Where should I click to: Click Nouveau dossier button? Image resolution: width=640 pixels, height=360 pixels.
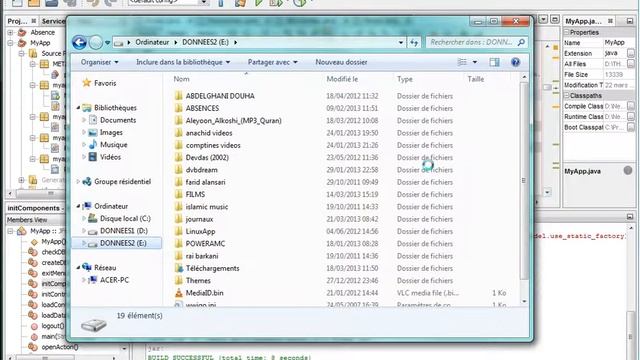tap(341, 62)
